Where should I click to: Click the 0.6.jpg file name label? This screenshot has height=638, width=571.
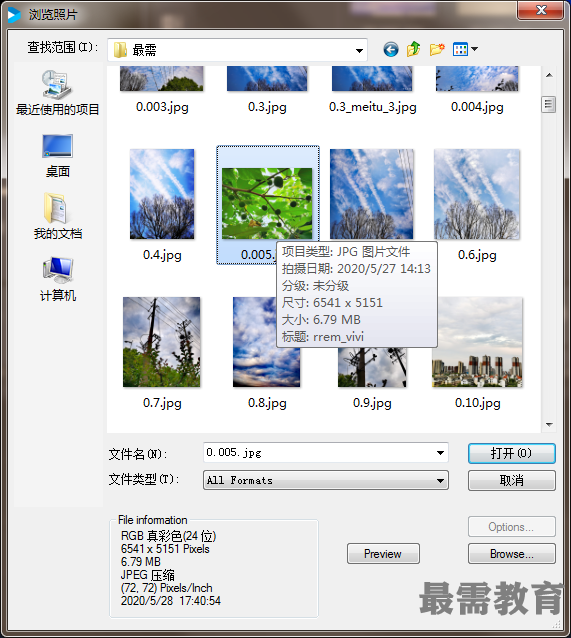[x=477, y=255]
